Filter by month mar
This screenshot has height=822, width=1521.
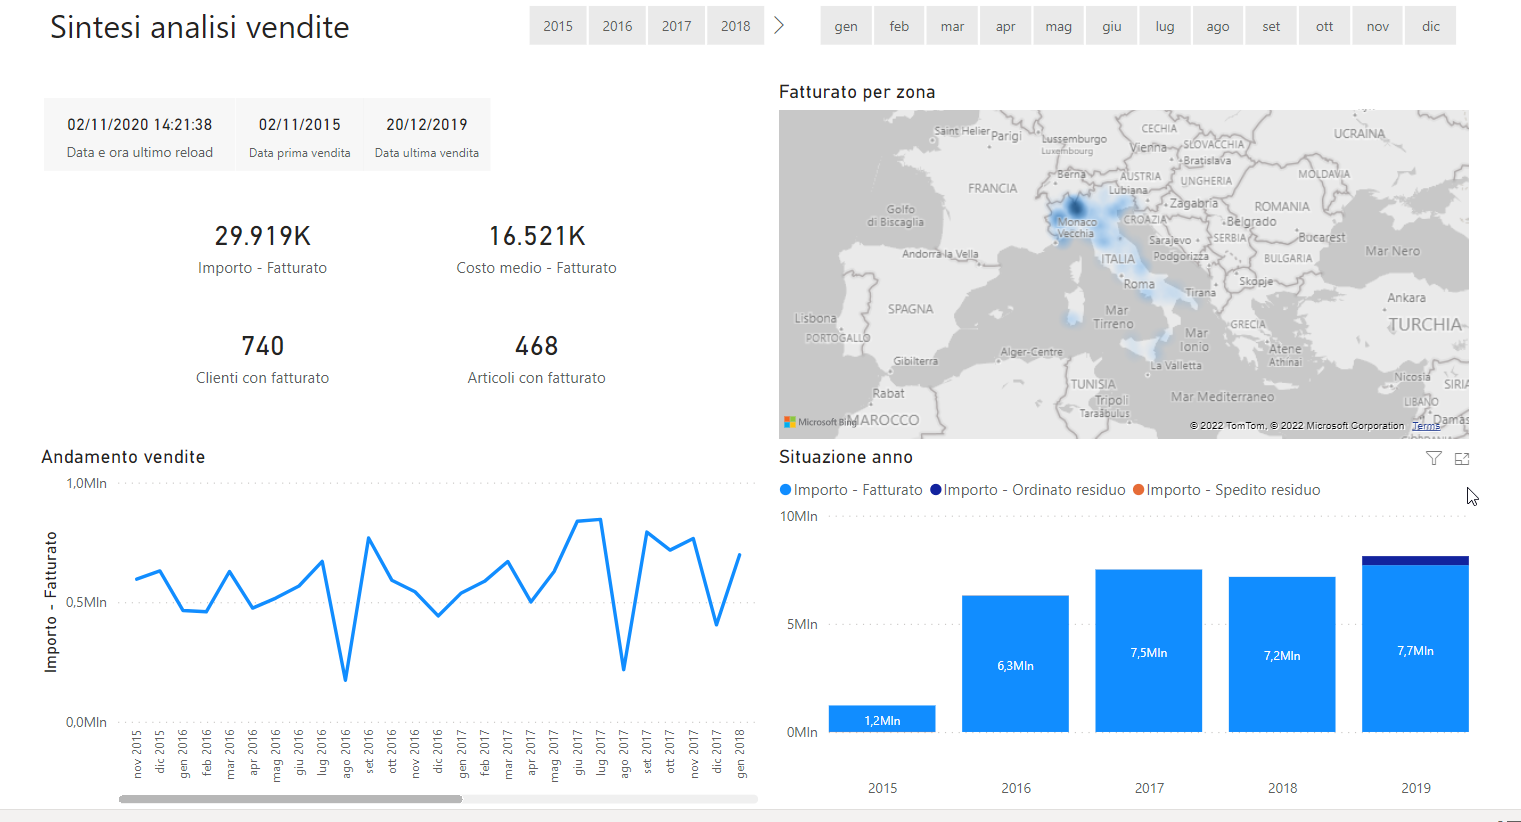[x=952, y=26]
